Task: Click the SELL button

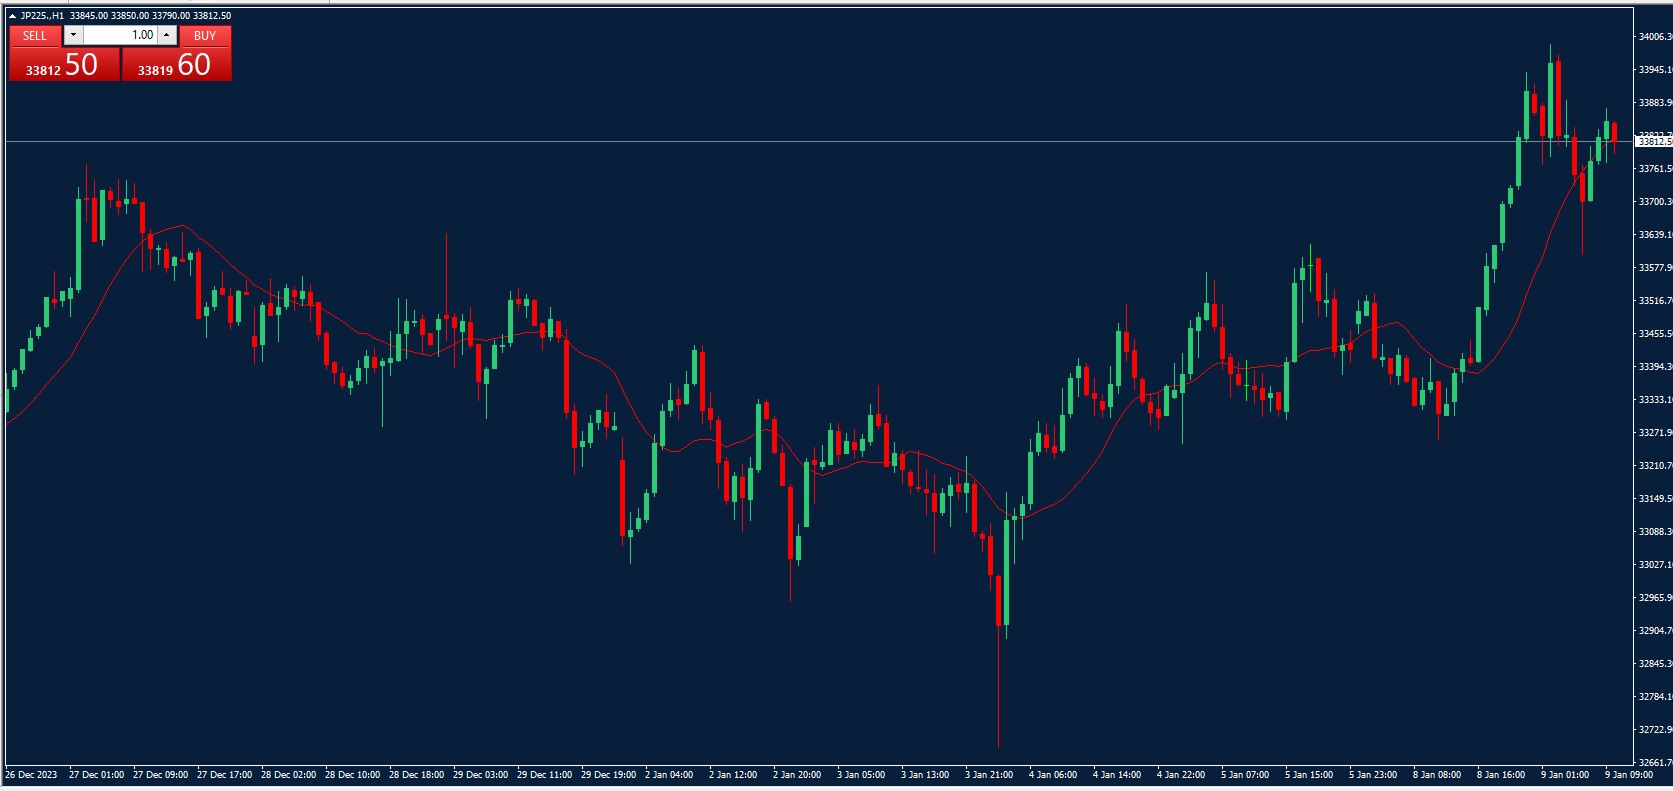Action: 35,36
